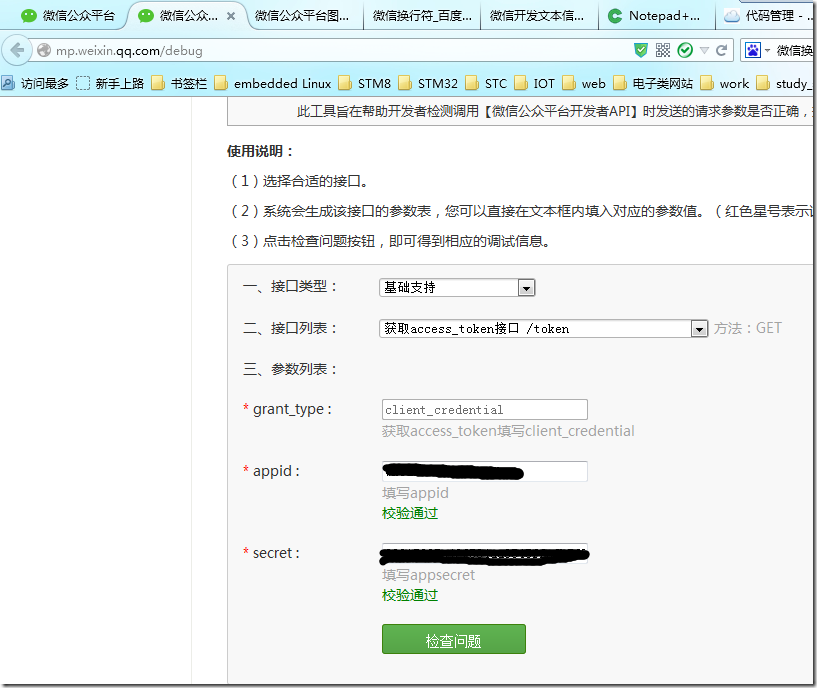Expand address bar history dropdown arrow

click(x=704, y=51)
